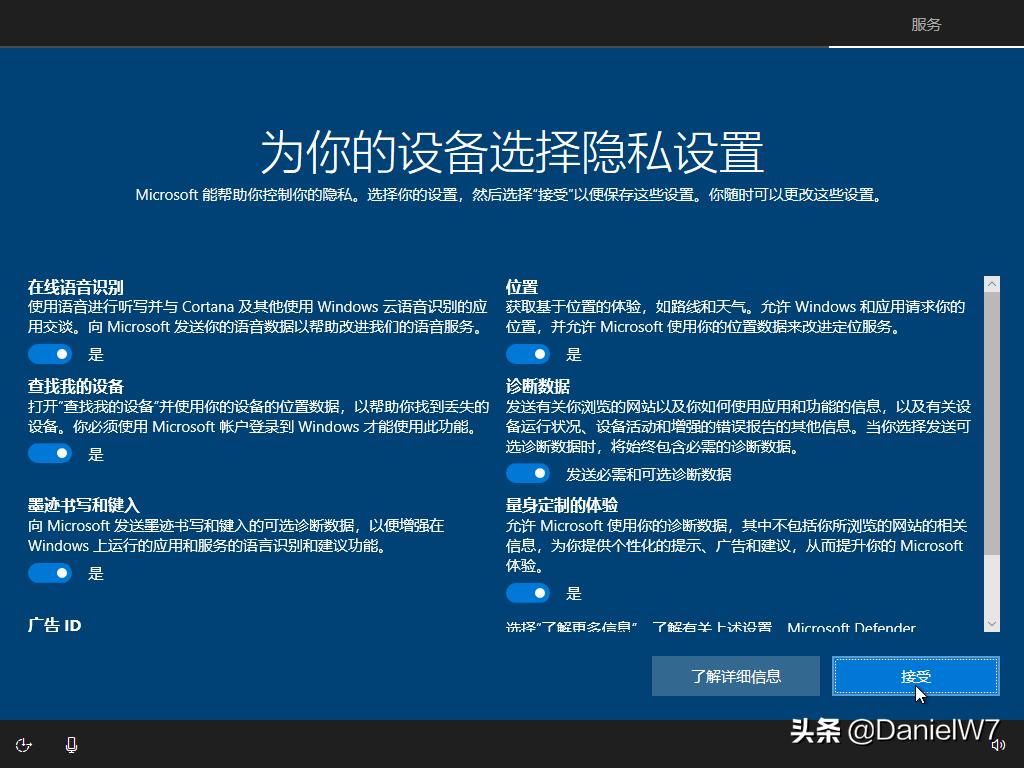Screen dimensions: 1024x768
Task: Open 了解详细信息
Action: [735, 676]
